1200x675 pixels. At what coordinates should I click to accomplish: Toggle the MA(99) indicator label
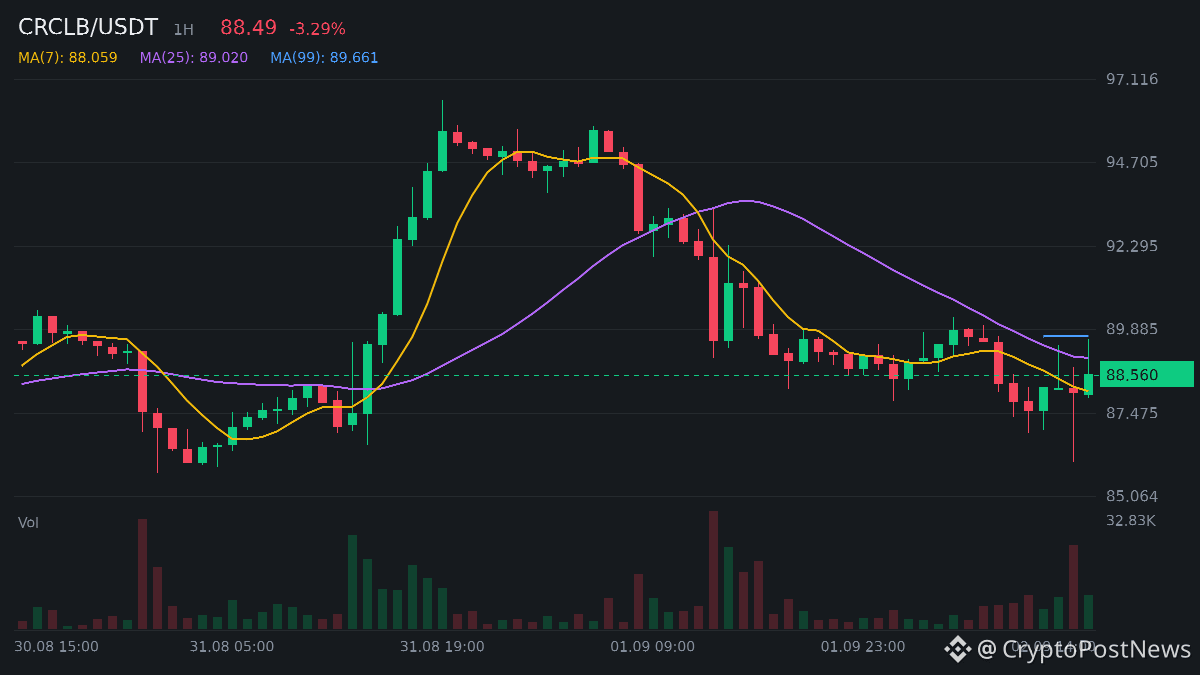click(x=324, y=58)
